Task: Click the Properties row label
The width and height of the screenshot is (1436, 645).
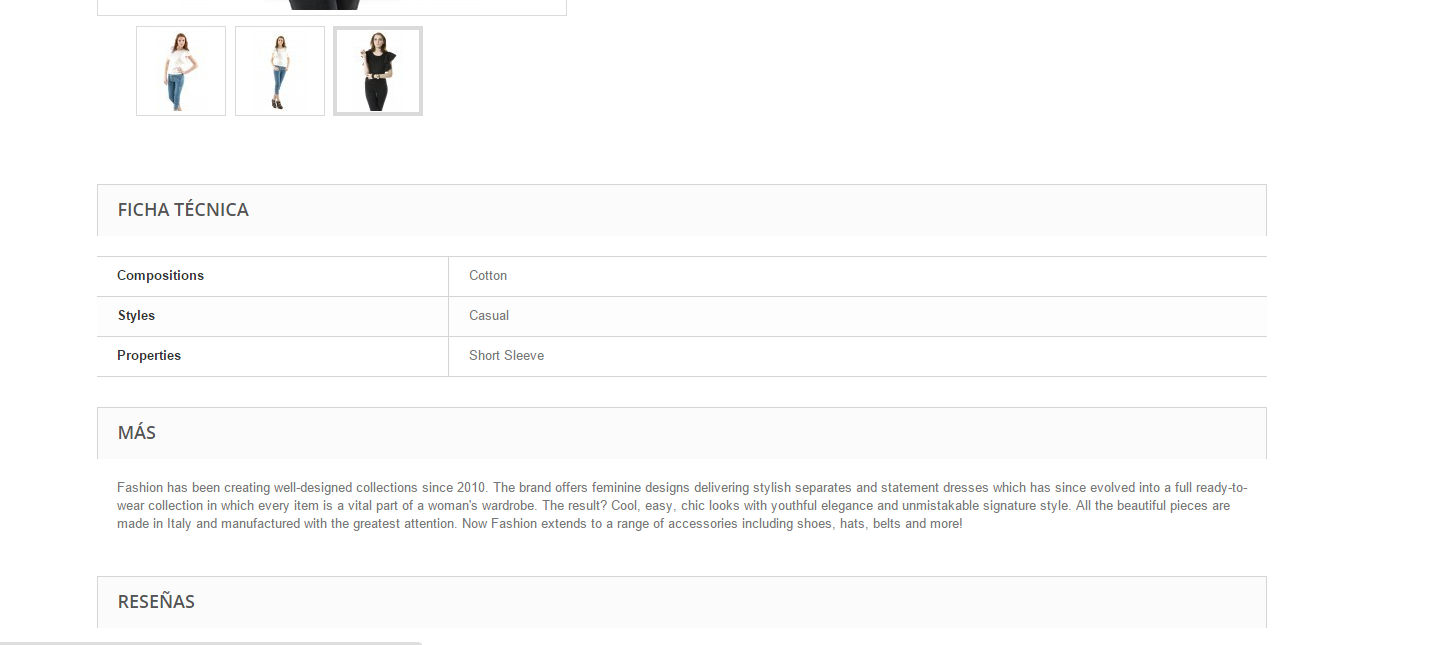Action: pyautogui.click(x=149, y=356)
